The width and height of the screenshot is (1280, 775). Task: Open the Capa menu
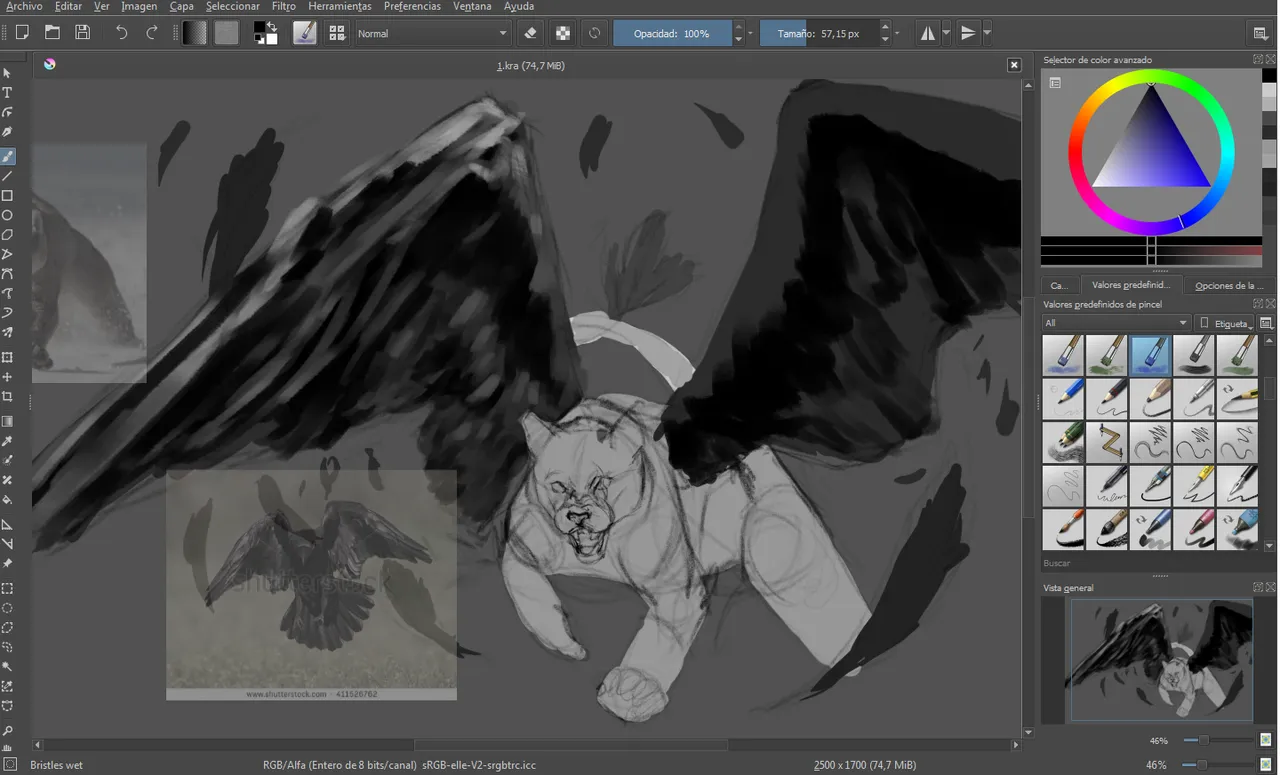[x=181, y=6]
